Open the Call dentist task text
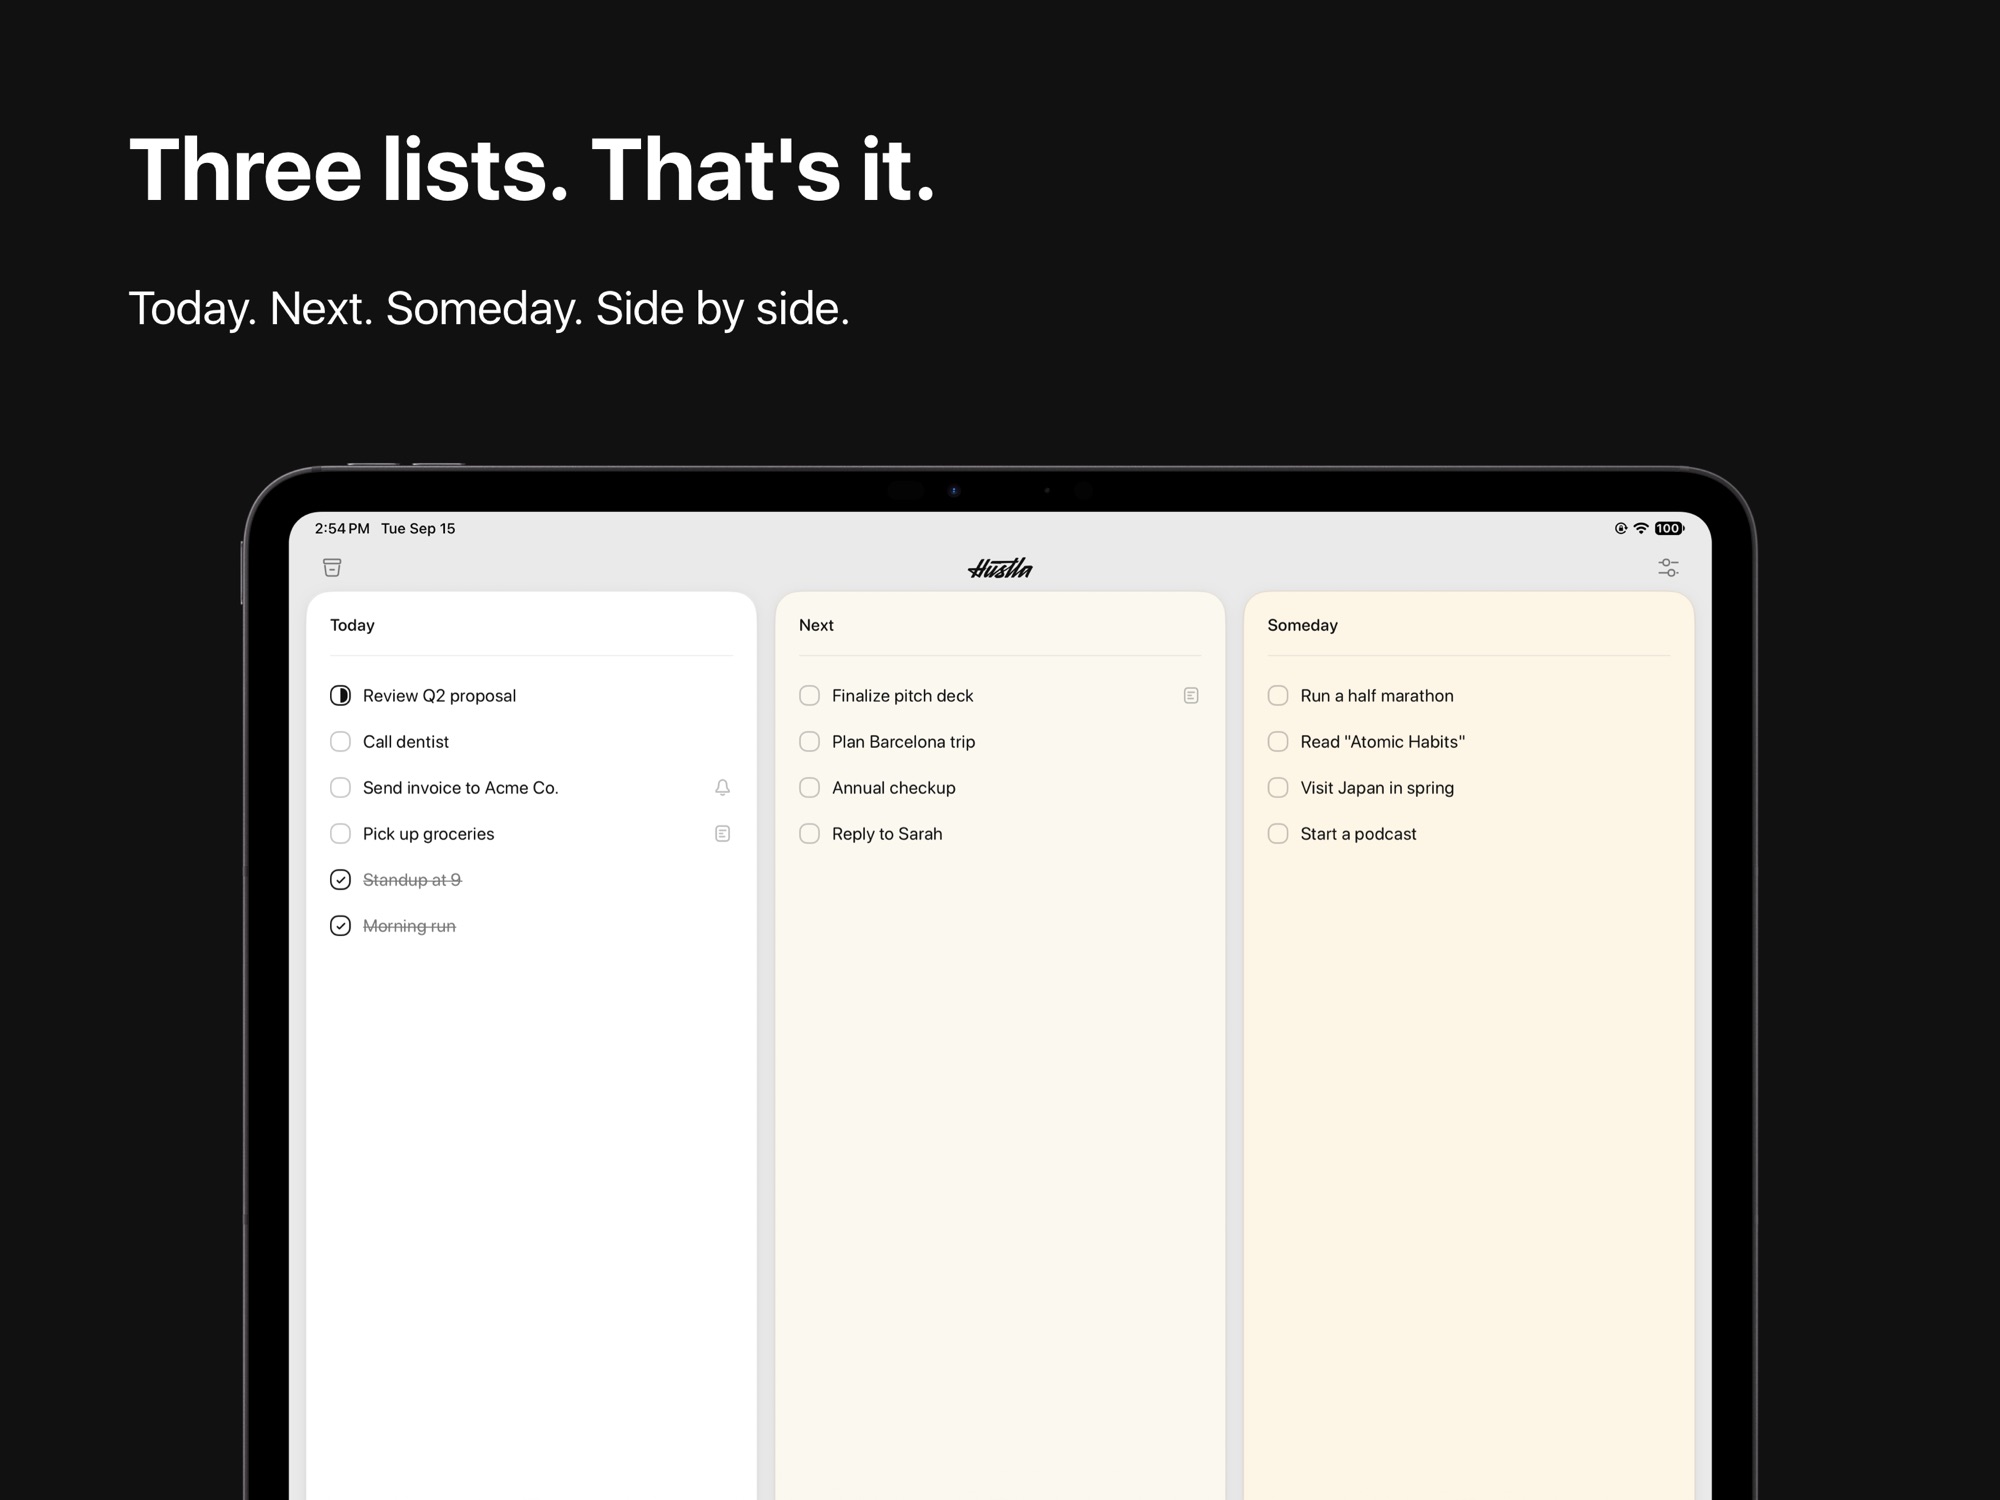 [405, 742]
